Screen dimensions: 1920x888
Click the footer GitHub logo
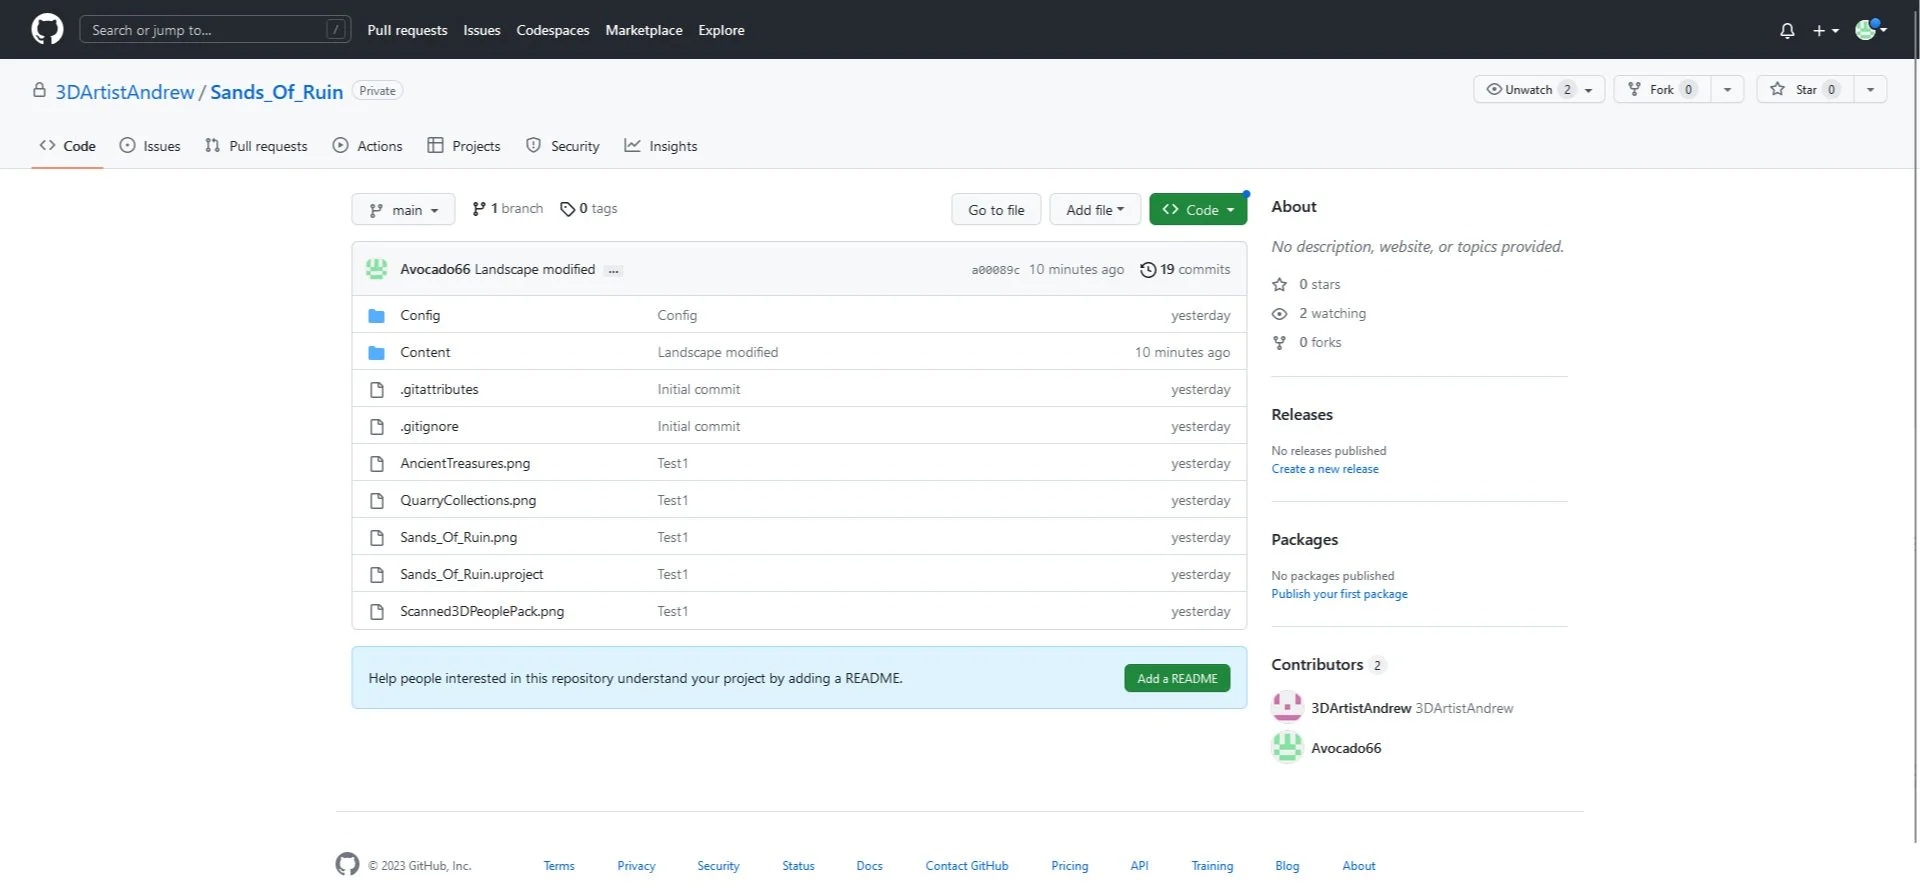[x=347, y=864]
